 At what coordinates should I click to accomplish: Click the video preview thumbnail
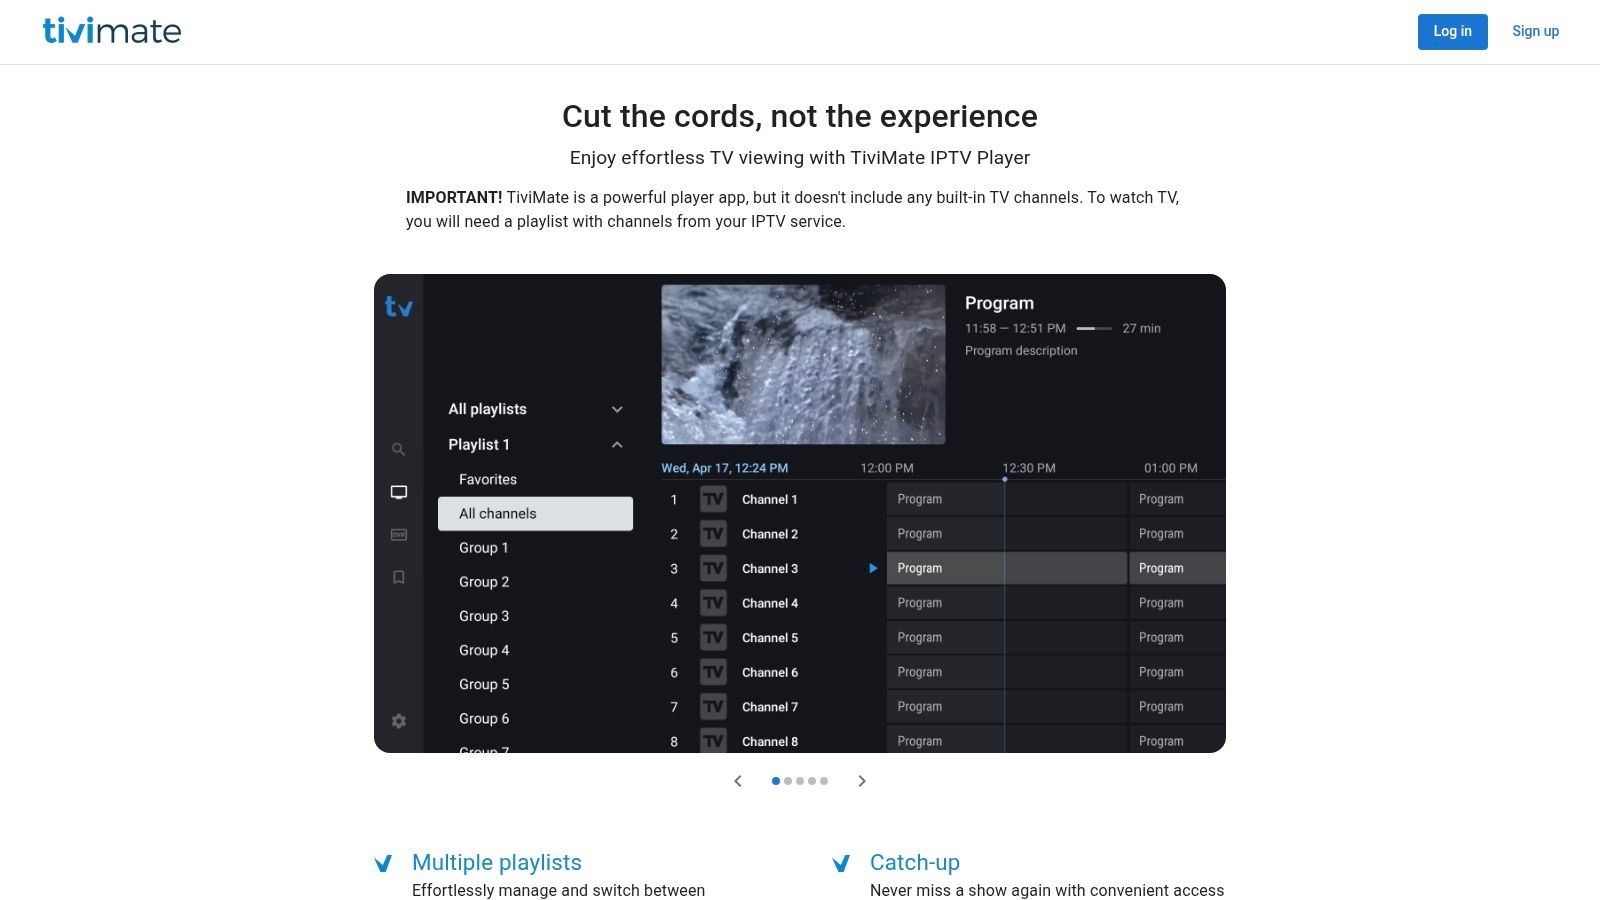pyautogui.click(x=803, y=364)
